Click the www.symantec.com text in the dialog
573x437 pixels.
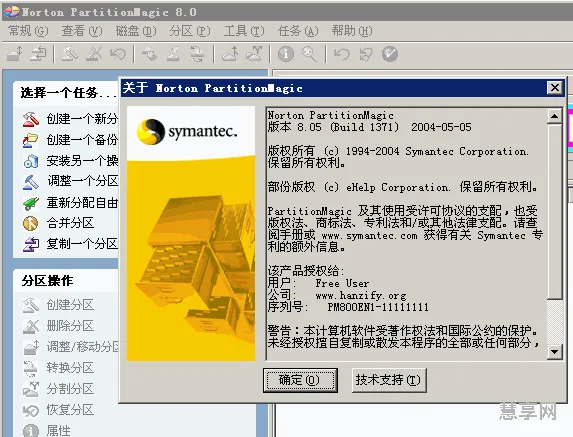369,236
